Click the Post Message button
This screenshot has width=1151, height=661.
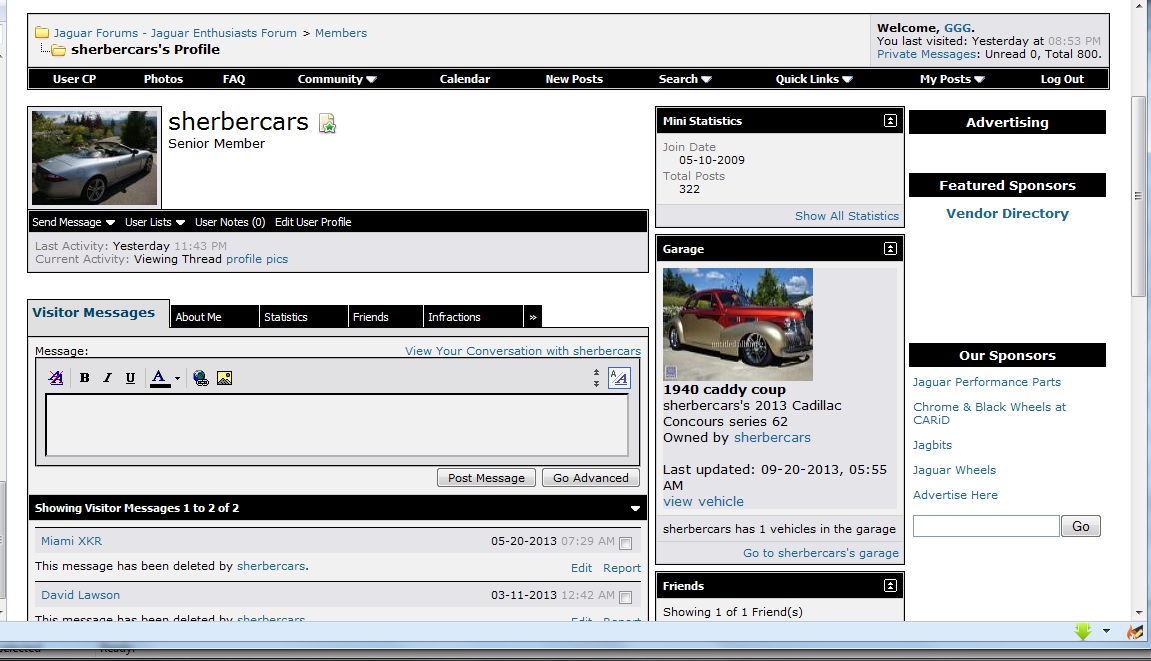tap(486, 477)
